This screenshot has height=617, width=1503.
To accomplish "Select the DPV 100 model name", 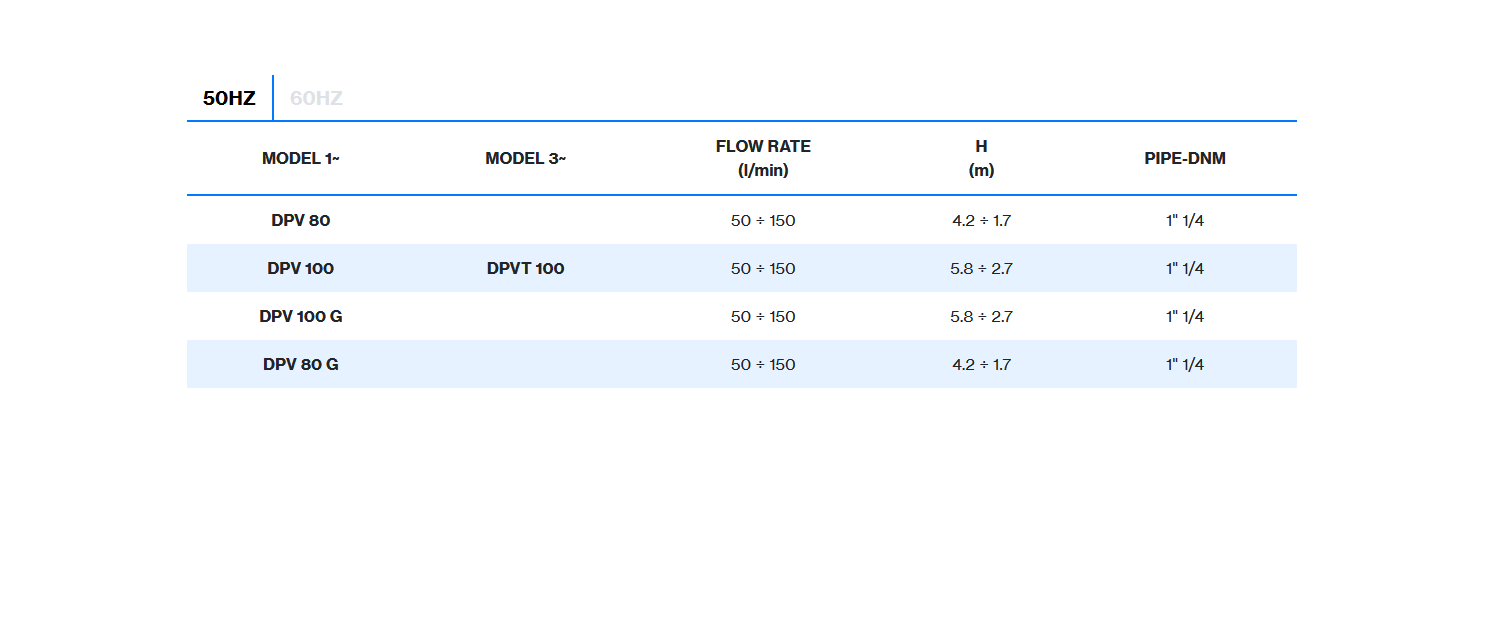I will 301,268.
